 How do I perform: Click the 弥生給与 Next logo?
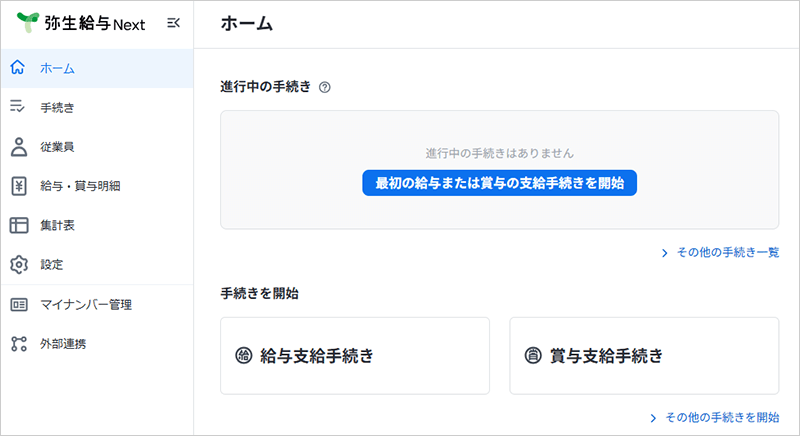point(82,23)
